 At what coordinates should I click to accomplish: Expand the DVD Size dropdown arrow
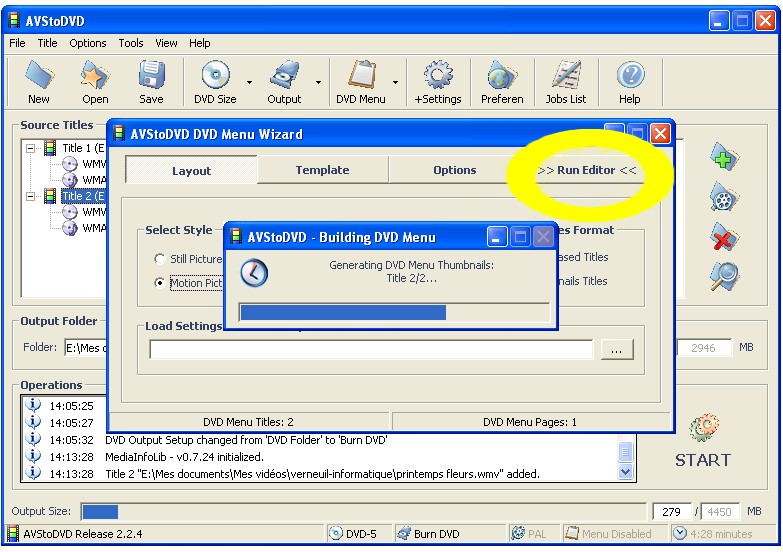(x=249, y=83)
